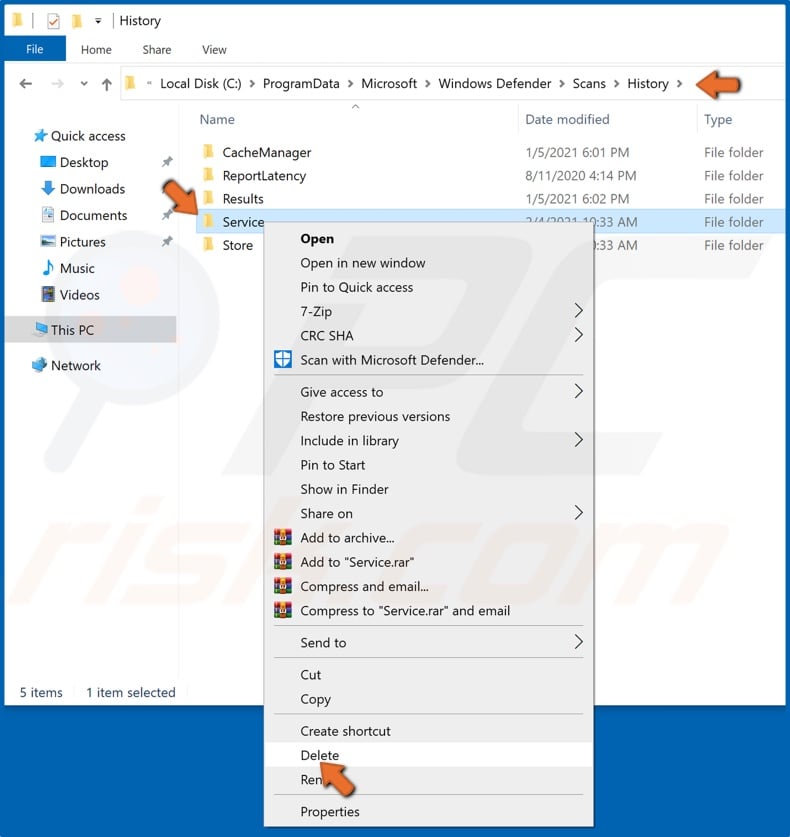Sort by Name column header
This screenshot has width=790, height=837.
coord(217,120)
